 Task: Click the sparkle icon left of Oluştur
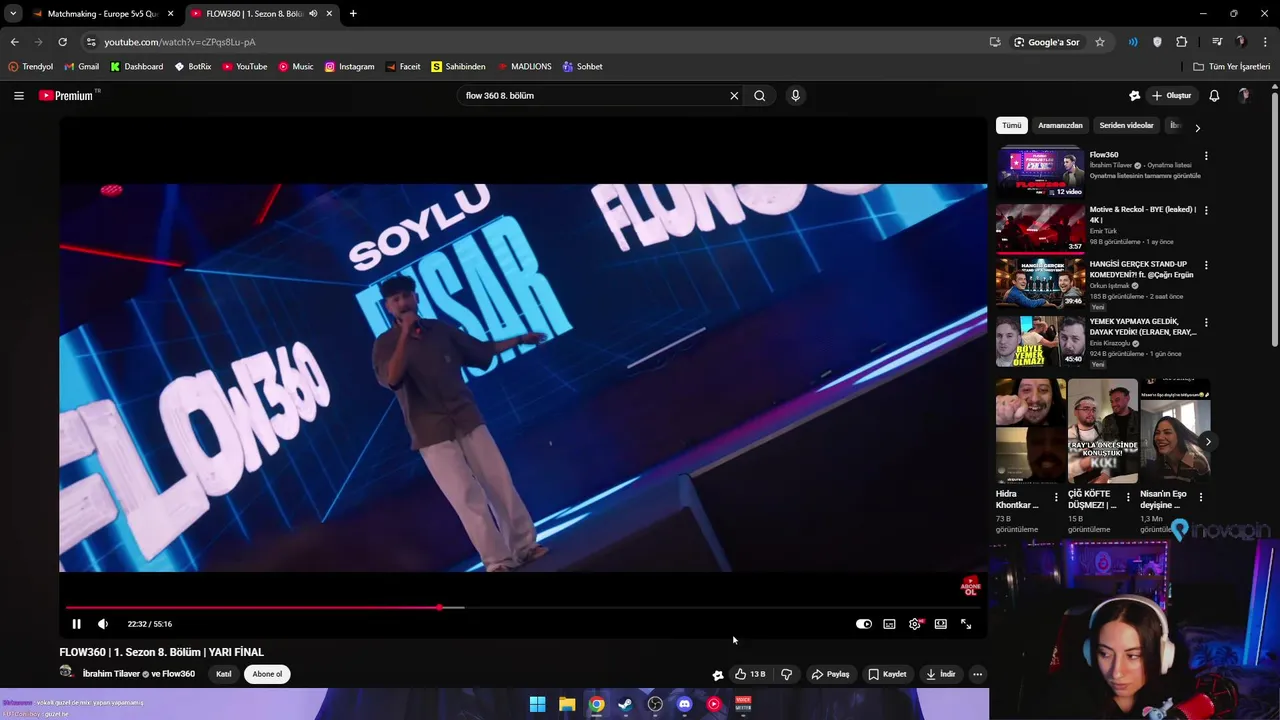pyautogui.click(x=1134, y=96)
